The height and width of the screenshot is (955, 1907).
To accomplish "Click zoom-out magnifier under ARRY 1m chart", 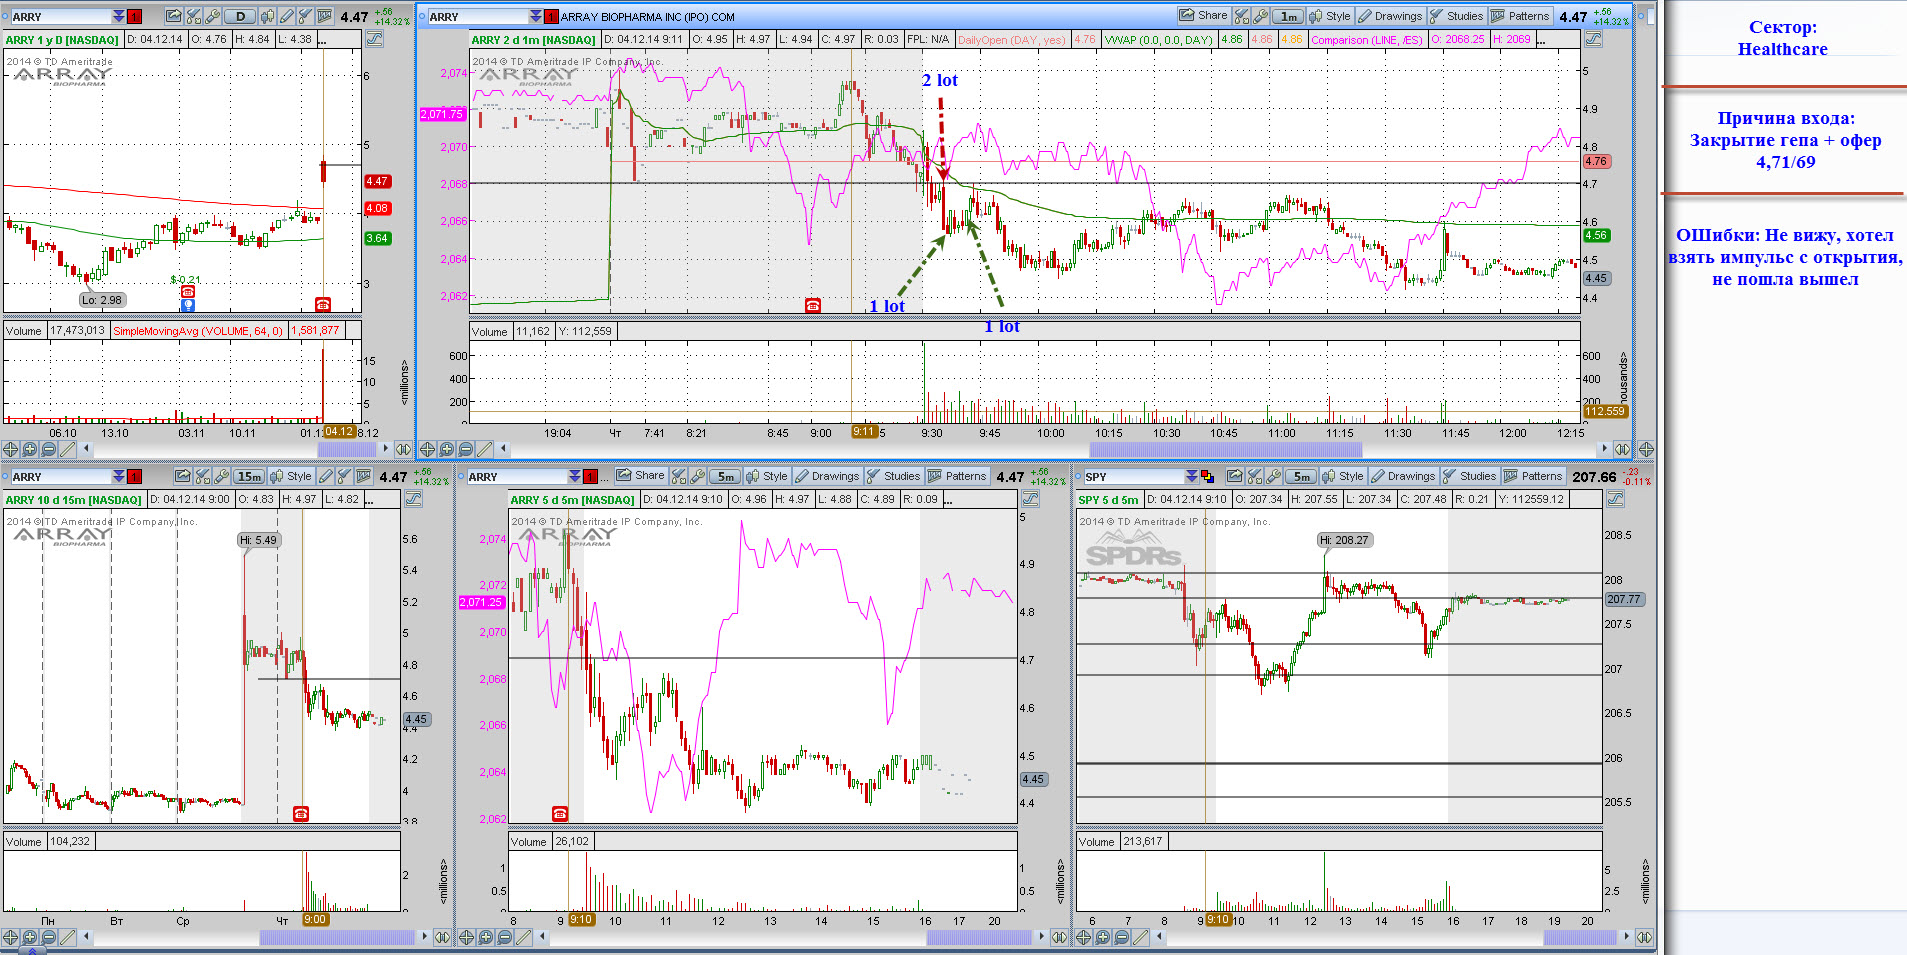I will (465, 449).
